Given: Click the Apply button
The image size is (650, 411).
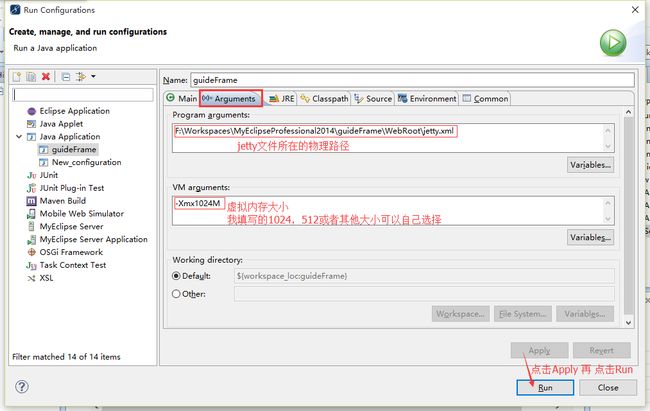Looking at the screenshot, I should pyautogui.click(x=539, y=350).
